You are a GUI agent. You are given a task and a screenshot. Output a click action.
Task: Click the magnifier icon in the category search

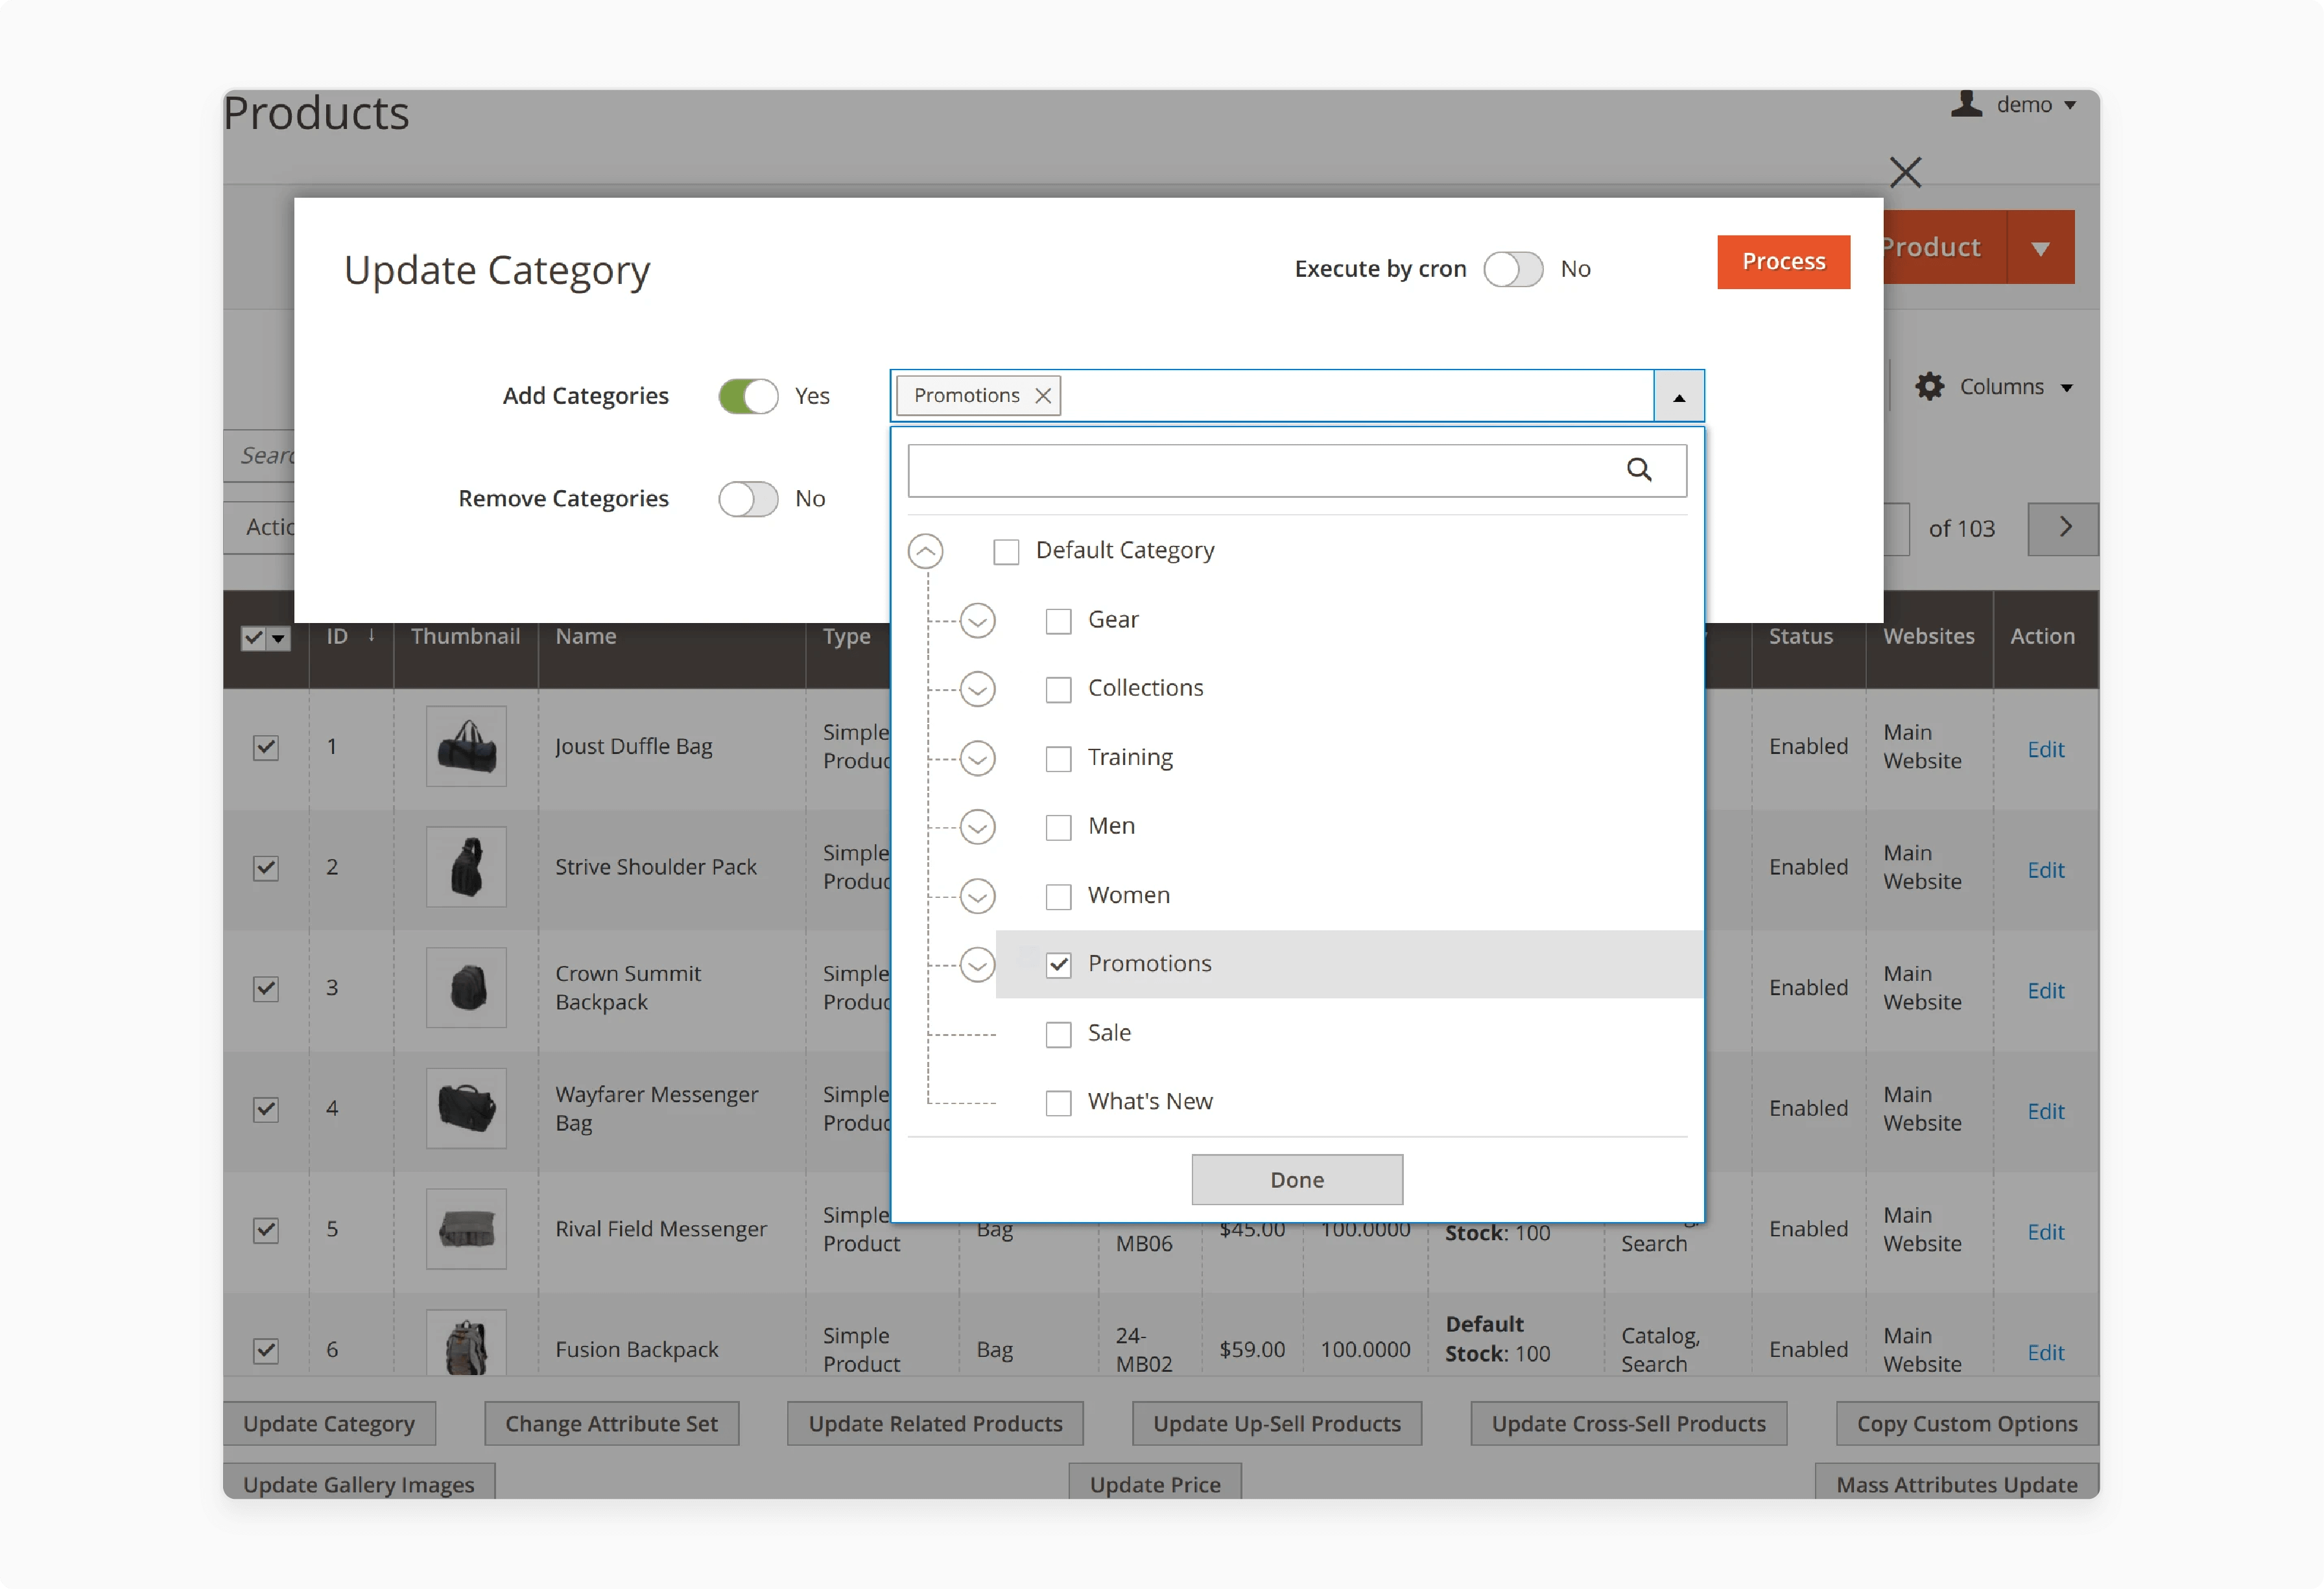coord(1641,470)
